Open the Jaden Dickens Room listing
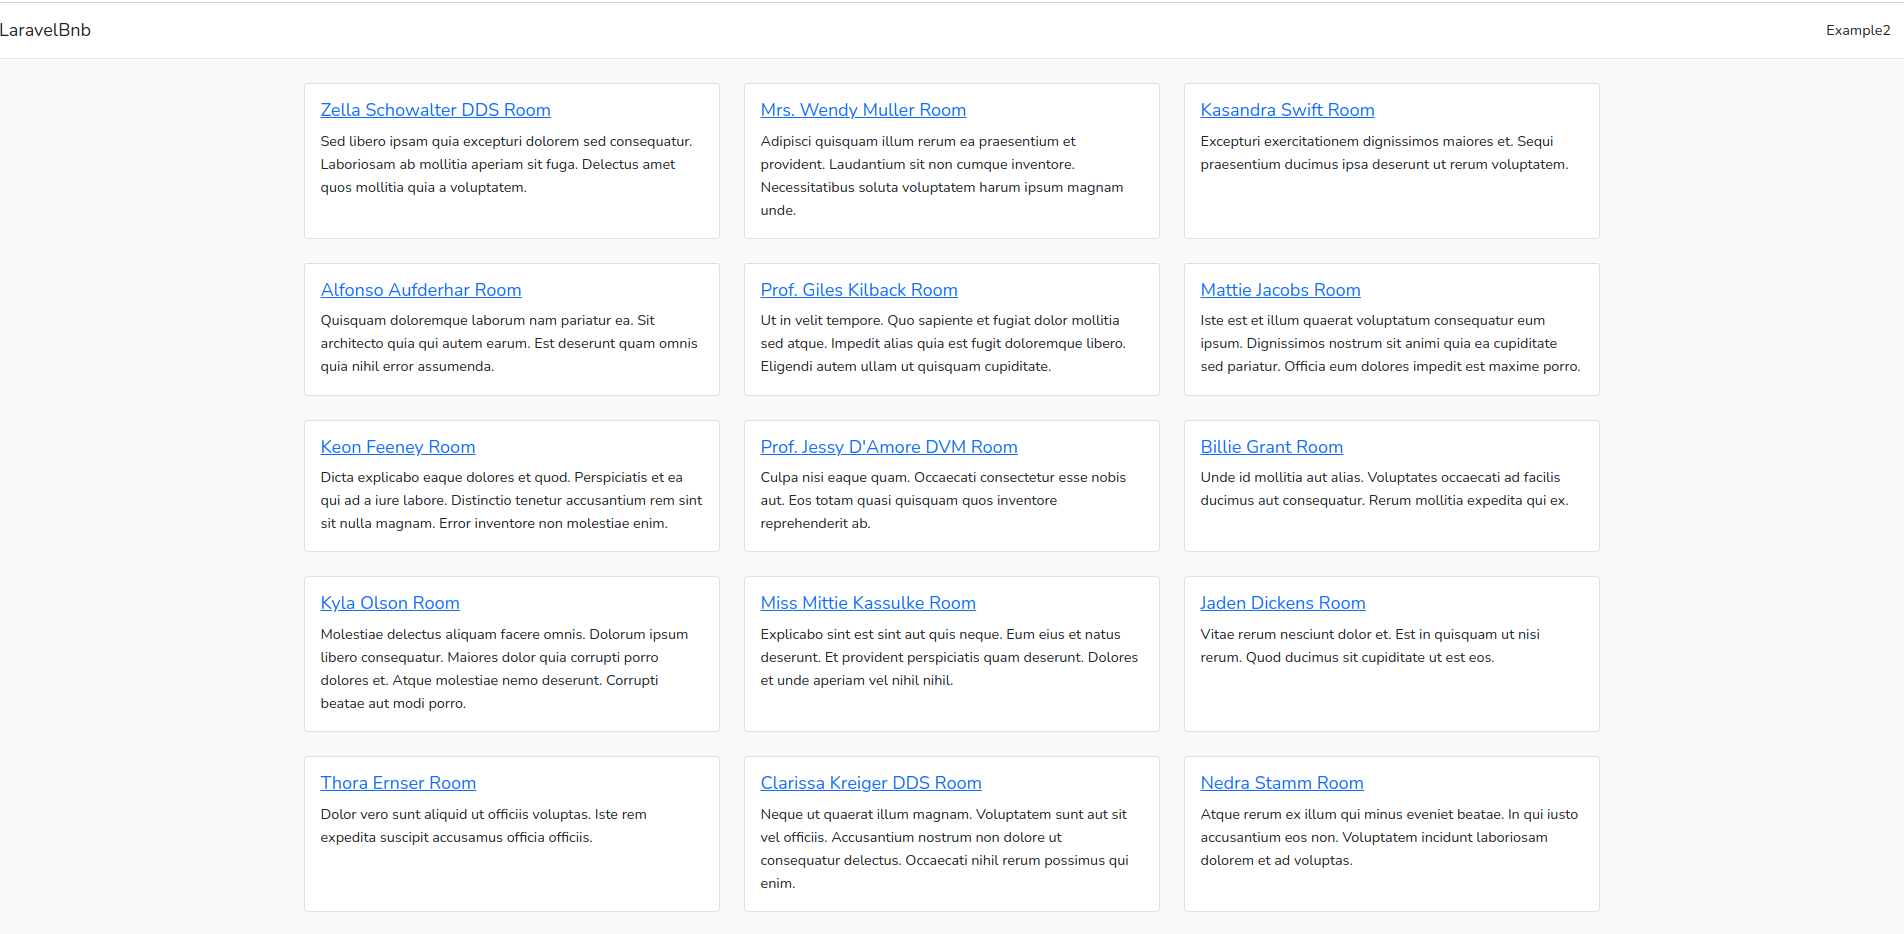This screenshot has width=1904, height=934. tap(1283, 603)
